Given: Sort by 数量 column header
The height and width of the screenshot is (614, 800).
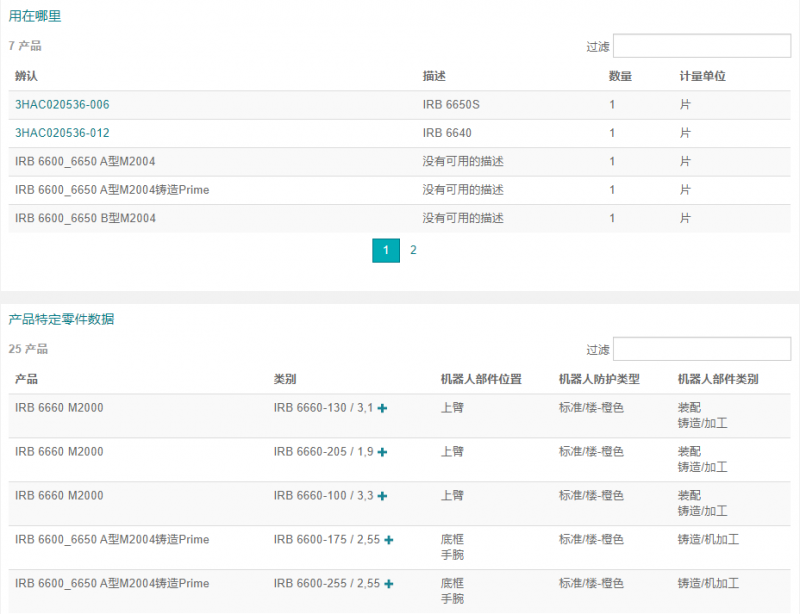Looking at the screenshot, I should (620, 77).
